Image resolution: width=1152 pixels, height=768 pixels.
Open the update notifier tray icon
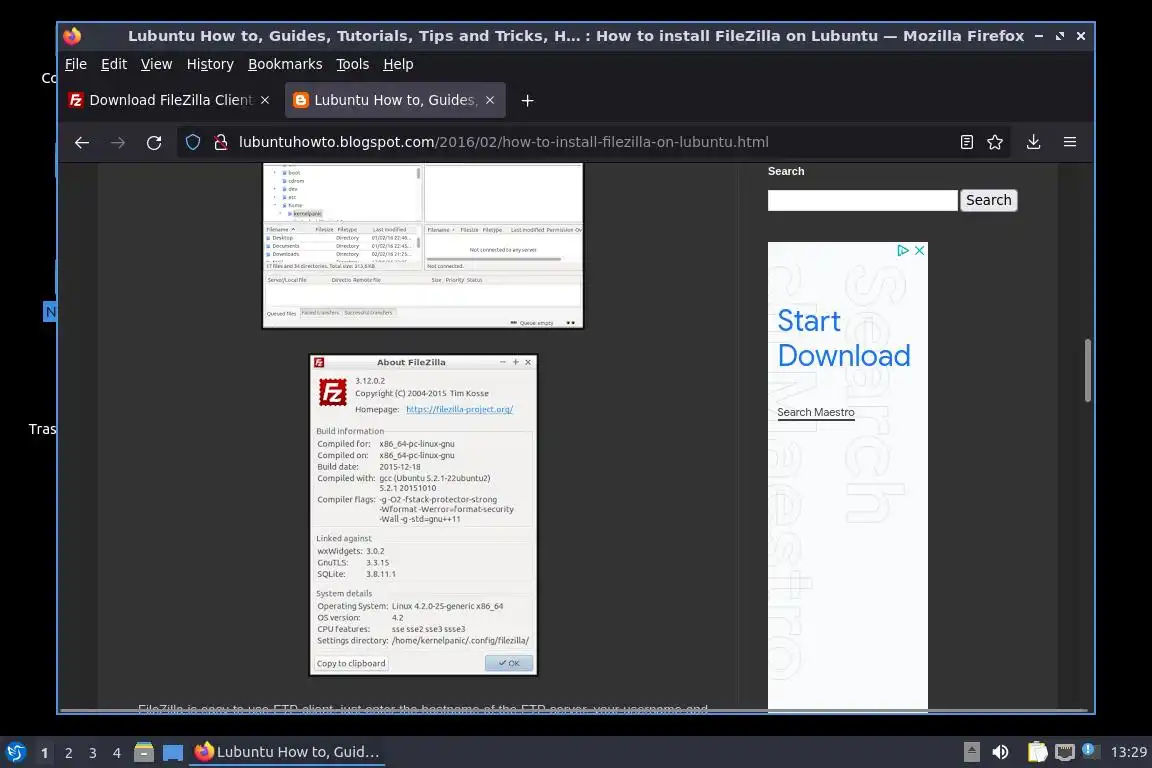click(x=1091, y=751)
